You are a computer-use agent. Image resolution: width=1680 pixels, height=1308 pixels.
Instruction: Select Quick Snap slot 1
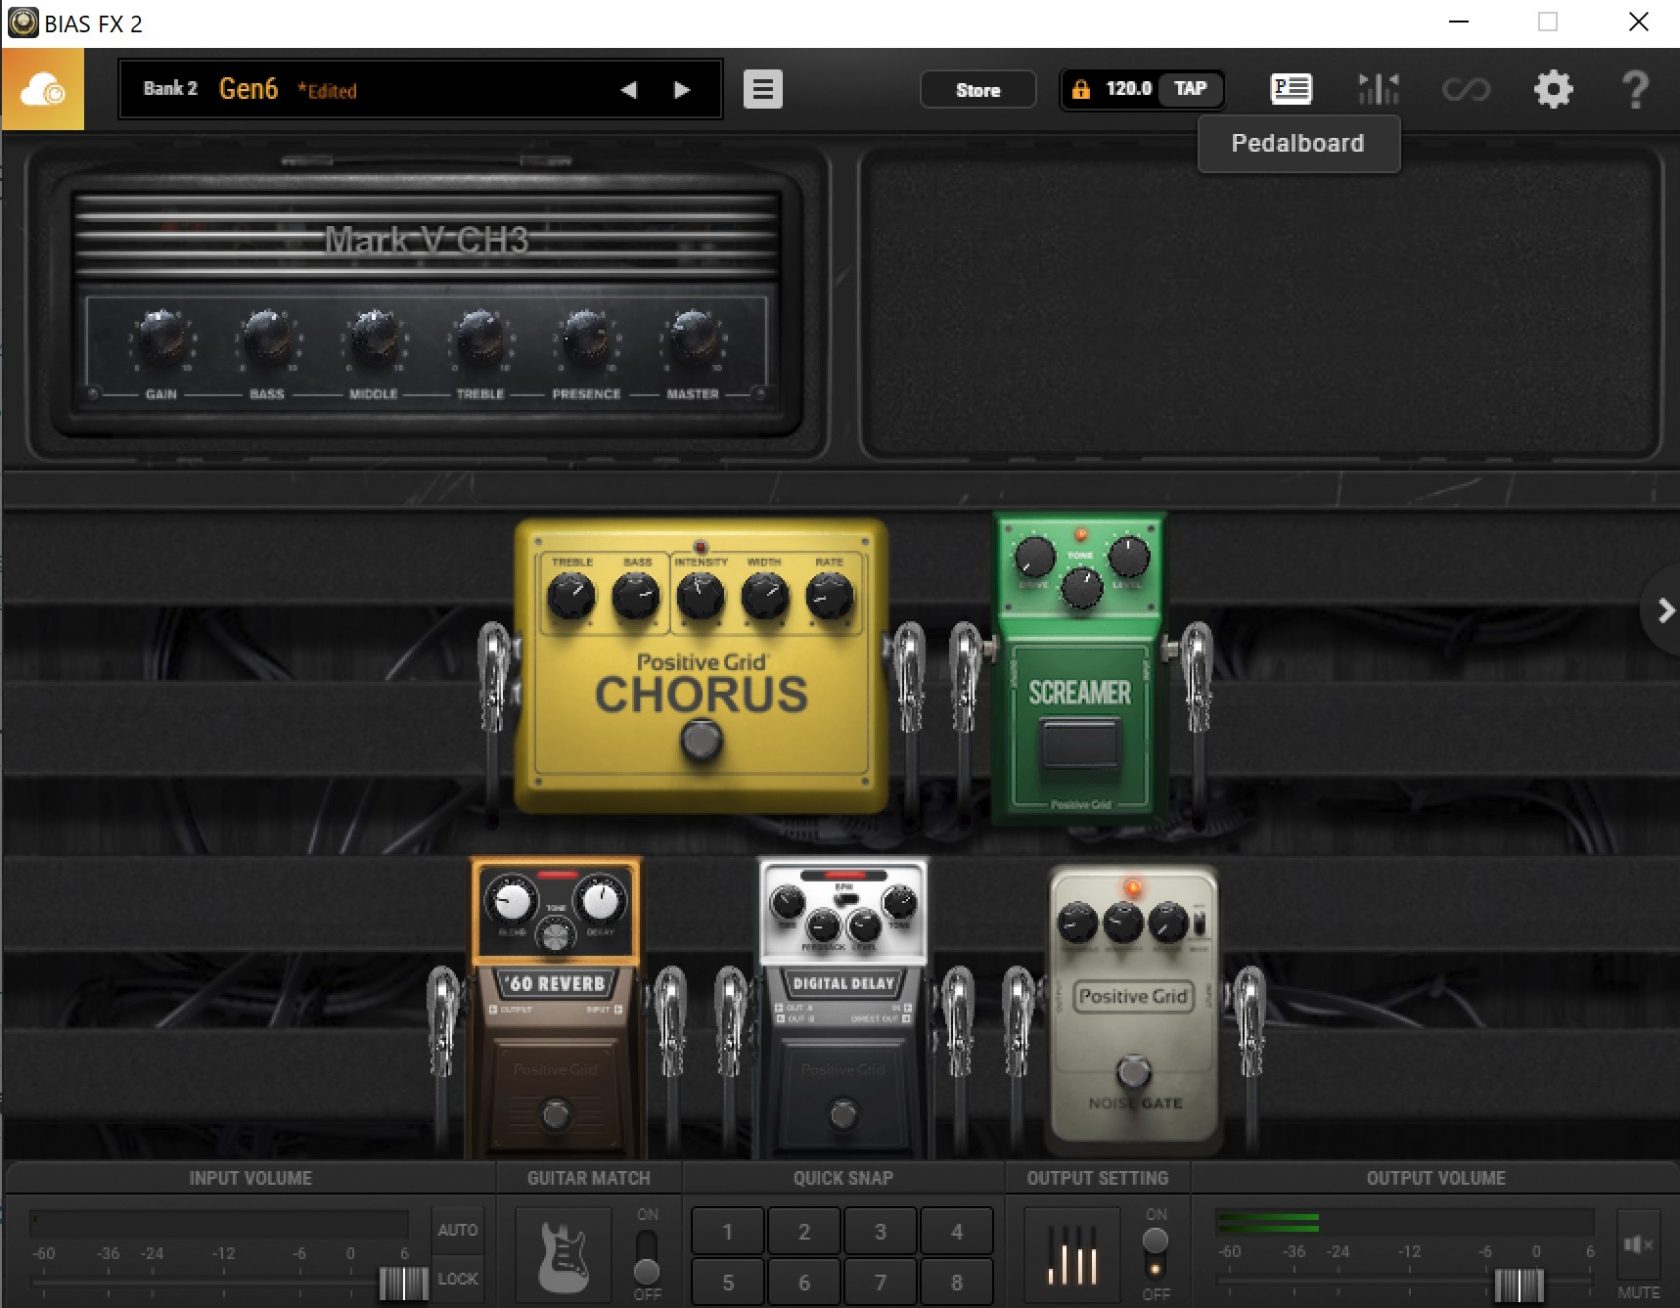coord(728,1232)
